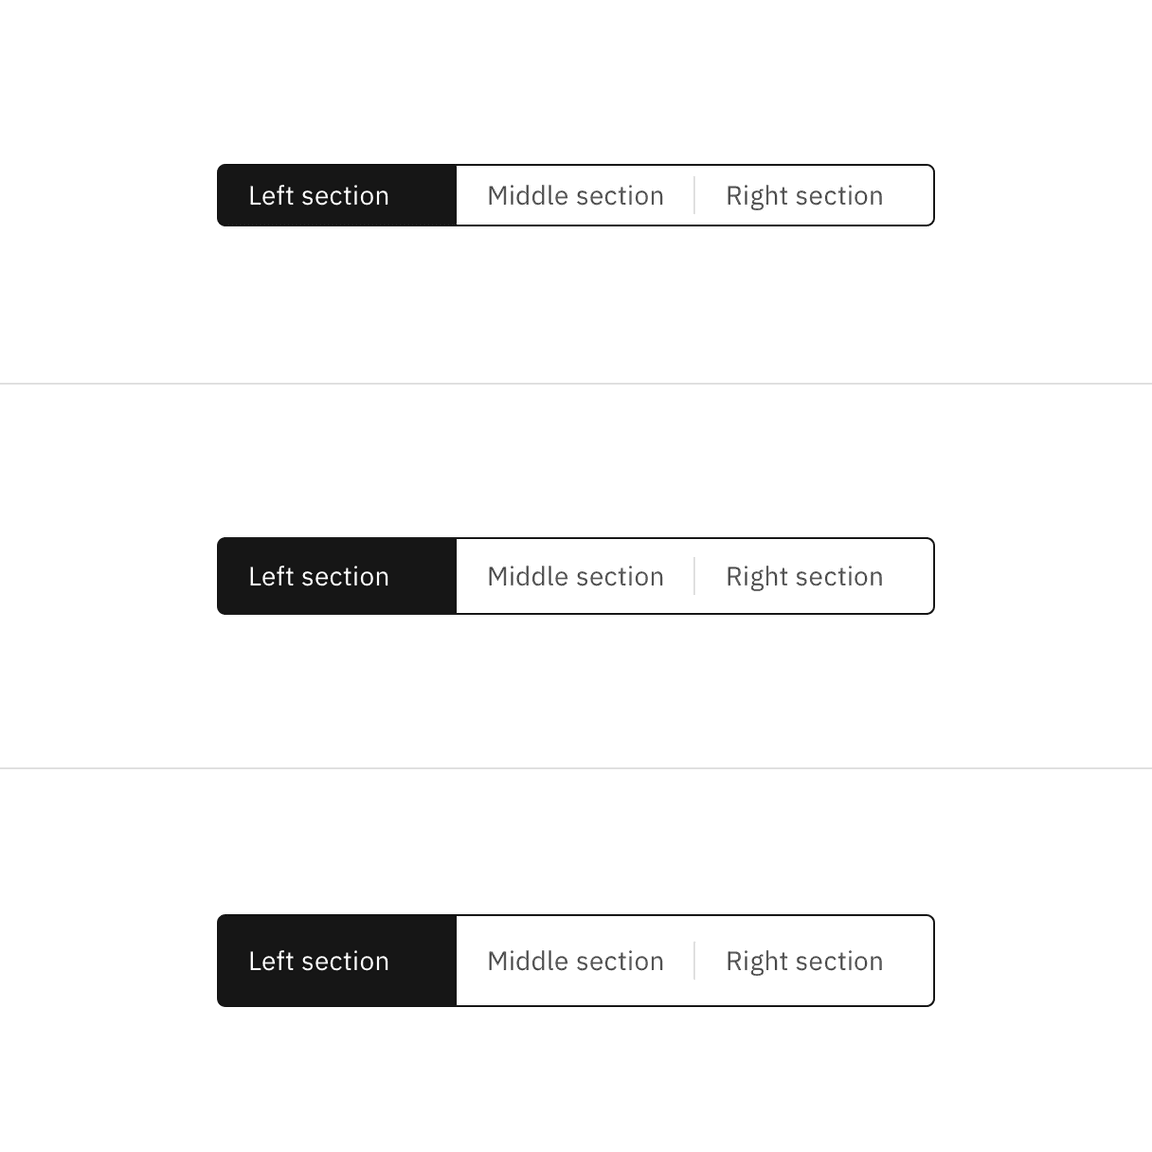Open Middle section in the middle switcher

coord(575,576)
